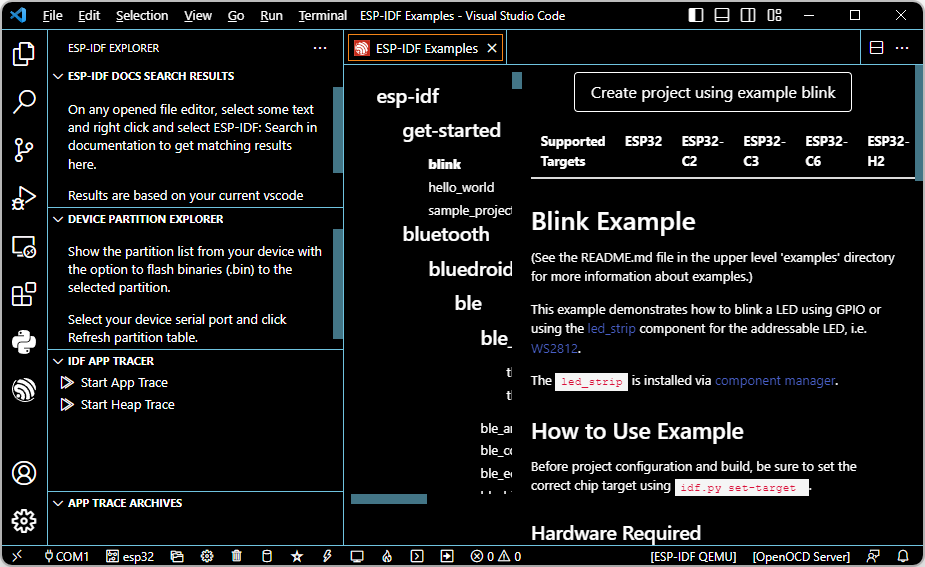The height and width of the screenshot is (567, 925).
Task: Open the Run menu
Action: [x=271, y=16]
